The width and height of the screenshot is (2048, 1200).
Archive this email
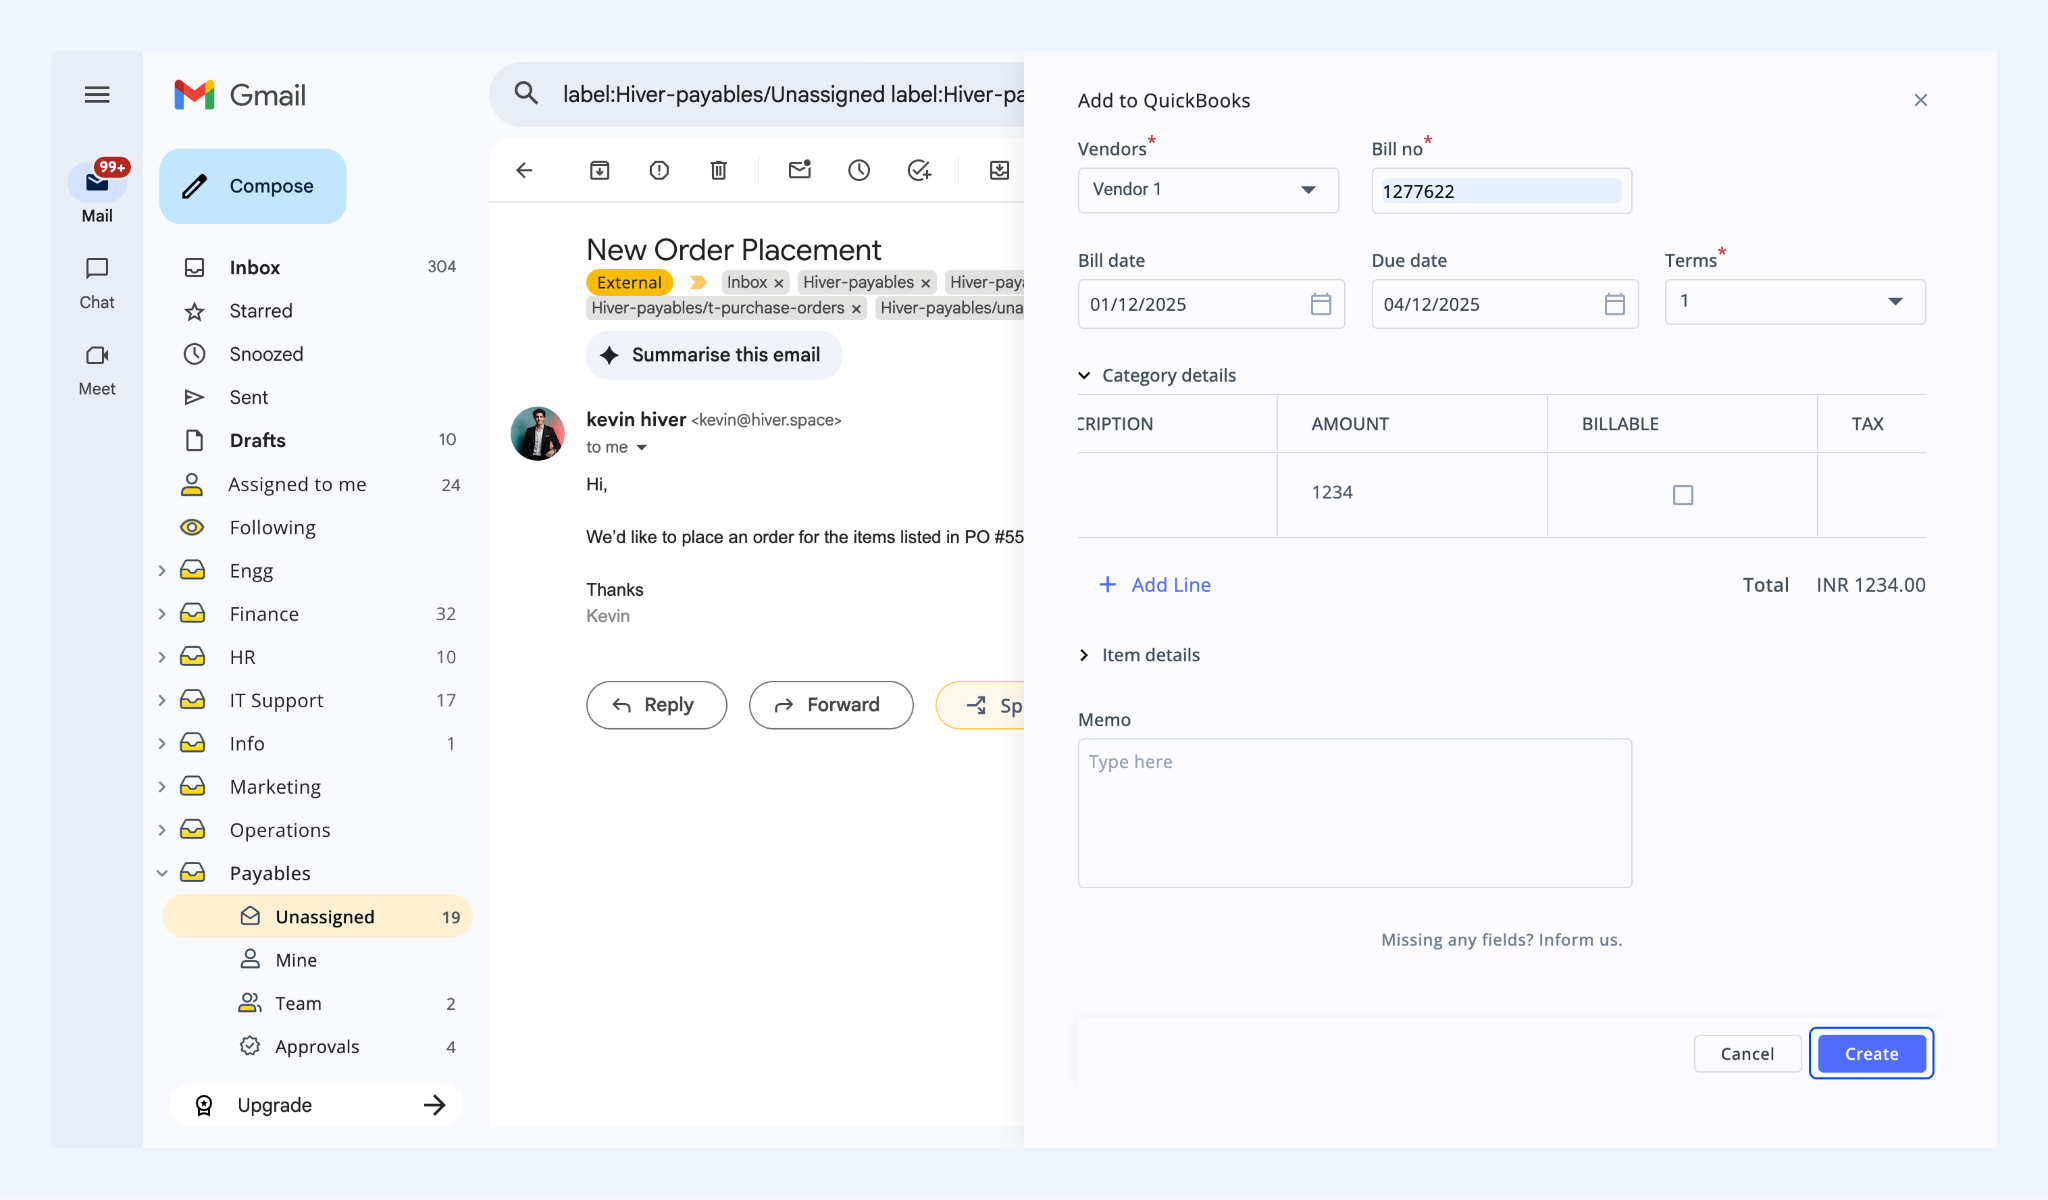[x=599, y=170]
